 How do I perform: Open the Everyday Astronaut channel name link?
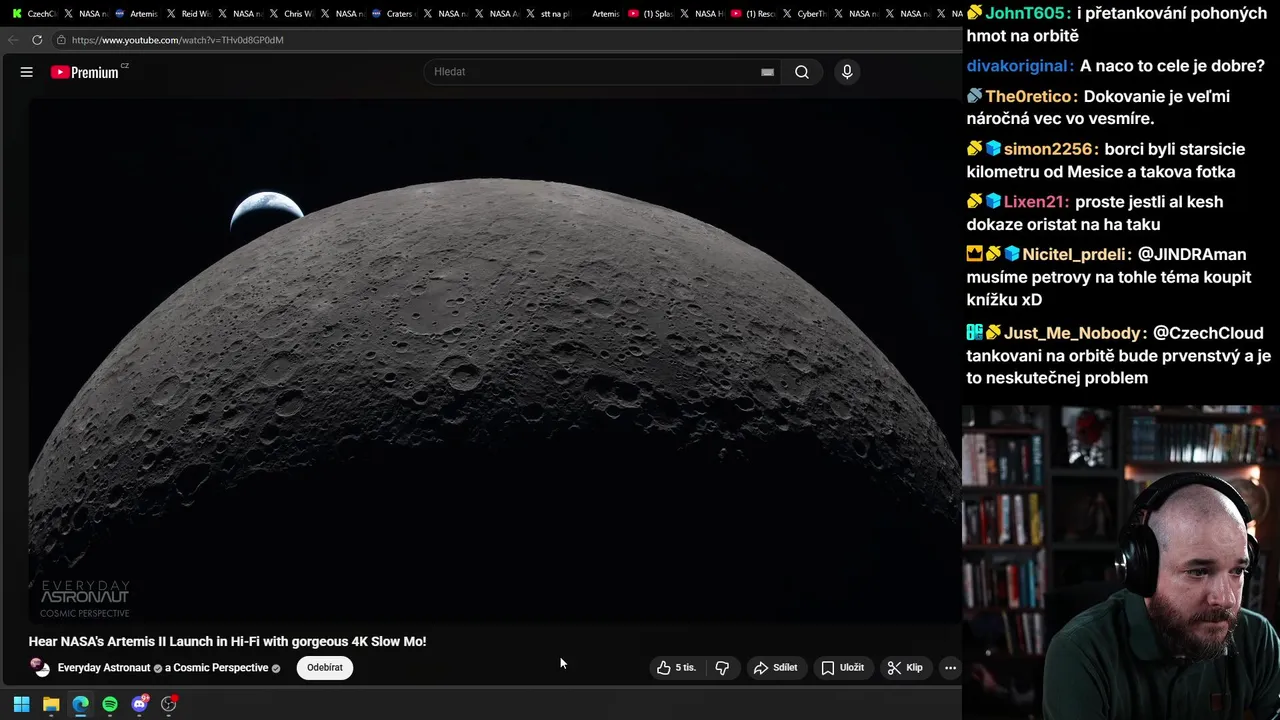[104, 668]
